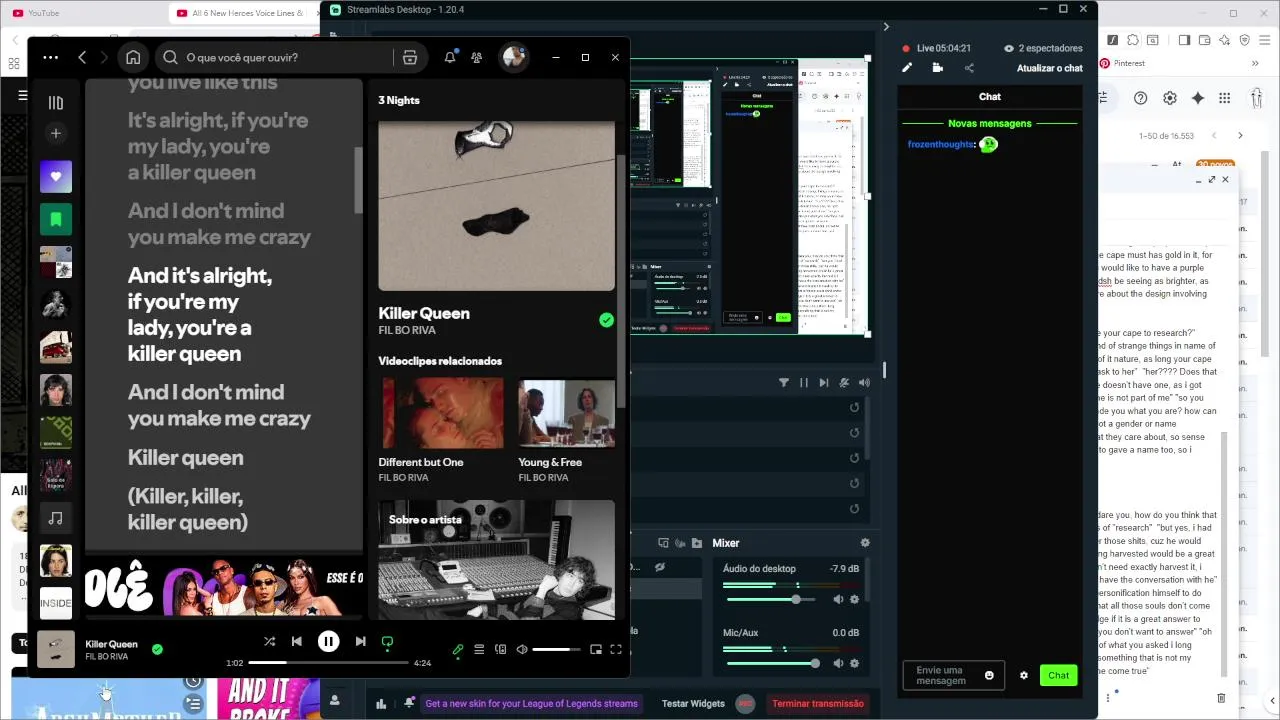
Task: Enter Spotify full screen mode
Action: pos(616,649)
